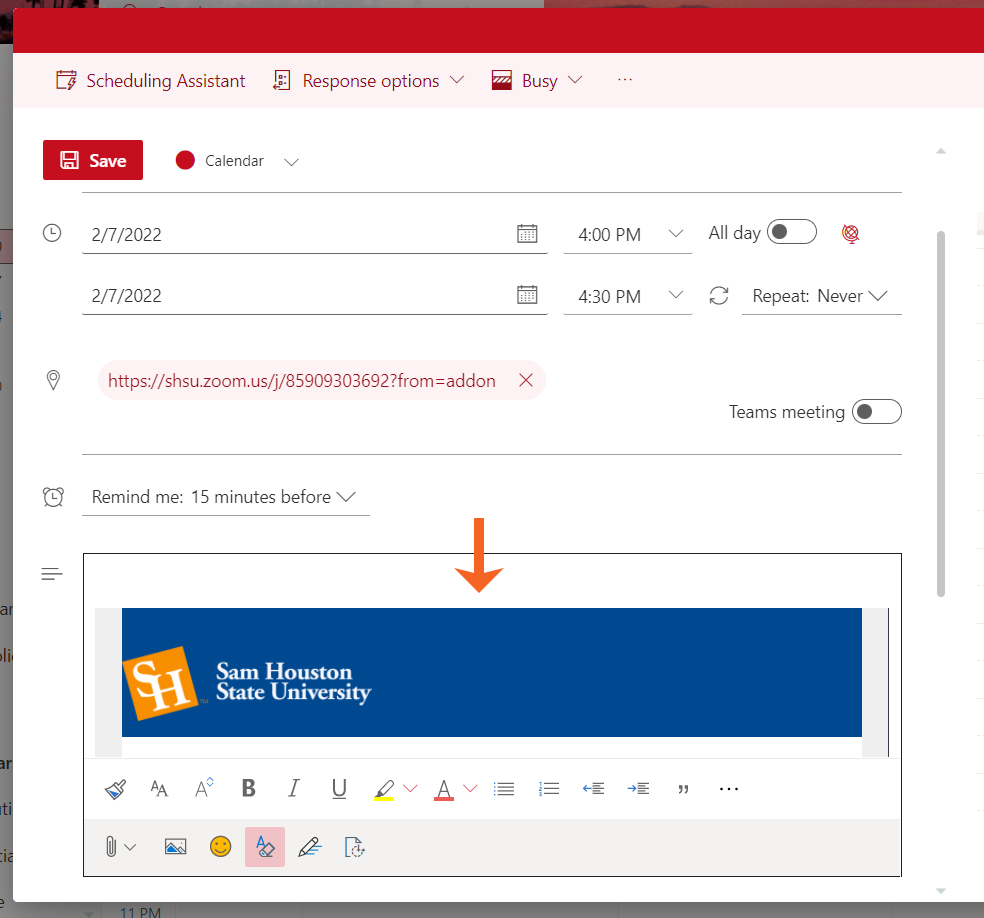Expand the 4:00 PM start time dropdown
This screenshot has width=984, height=918.
pyautogui.click(x=676, y=234)
